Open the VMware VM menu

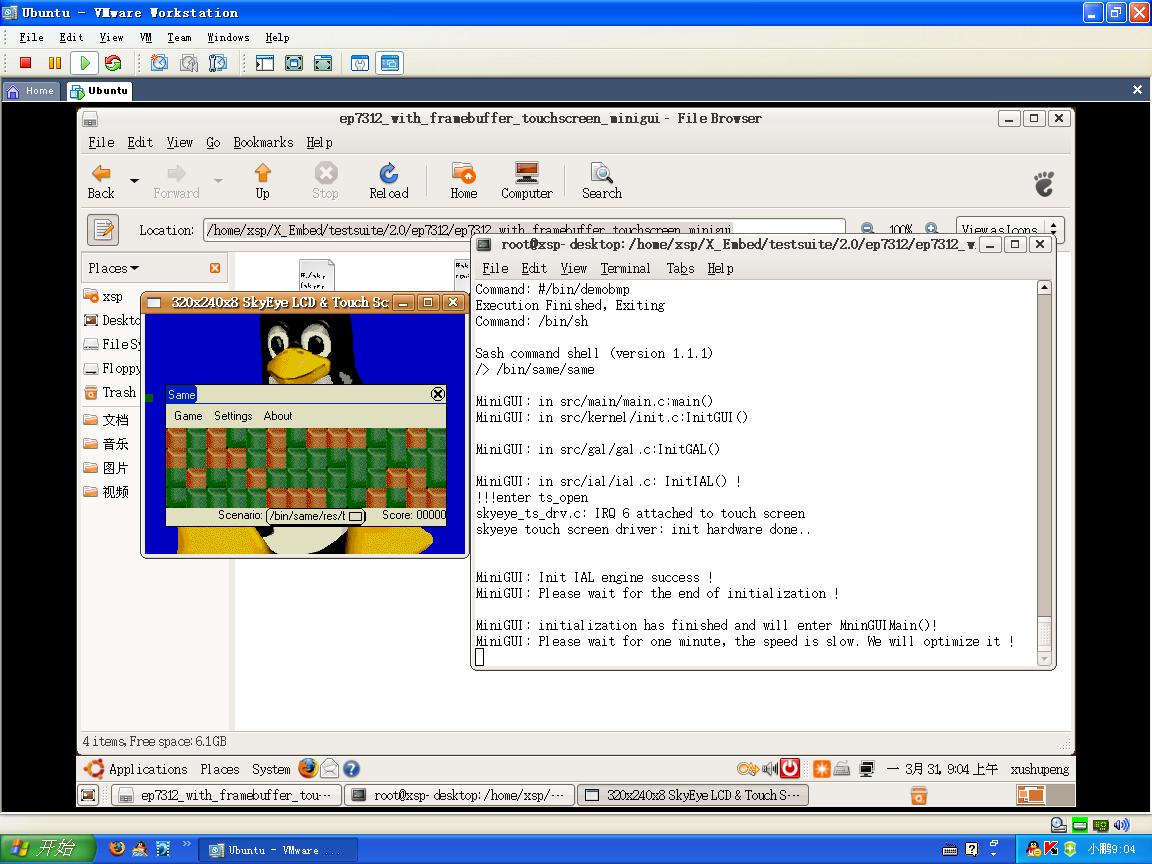click(145, 37)
